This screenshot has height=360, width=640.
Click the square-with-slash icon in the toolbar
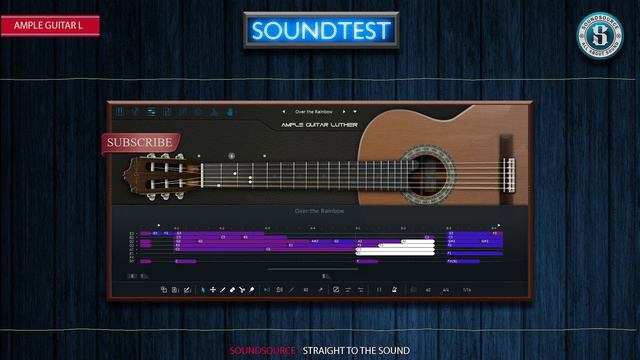coord(336,289)
